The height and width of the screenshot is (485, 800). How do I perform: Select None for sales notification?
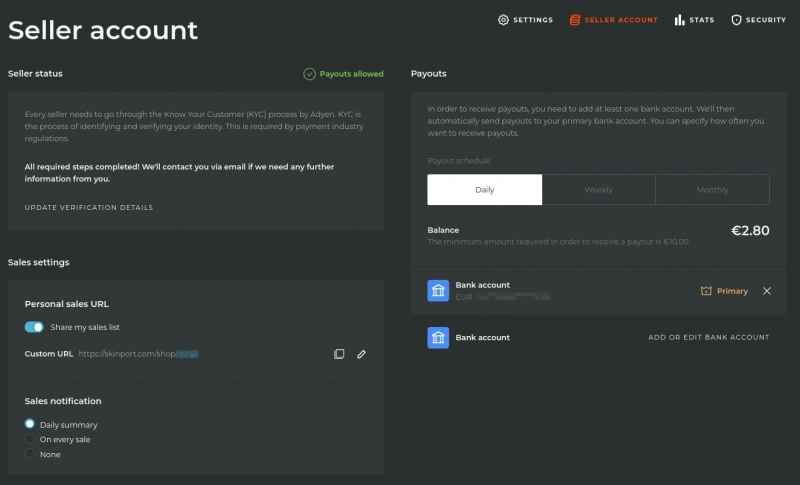[x=30, y=453]
